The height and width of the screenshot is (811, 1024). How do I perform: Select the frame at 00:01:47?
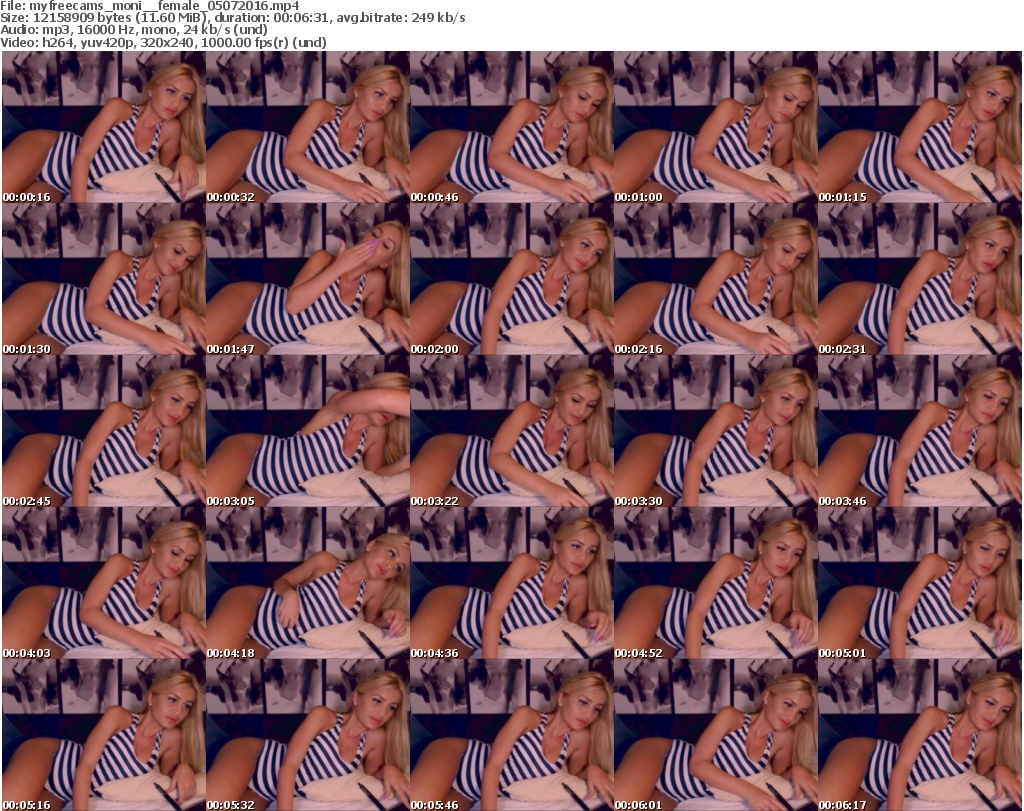(x=308, y=279)
